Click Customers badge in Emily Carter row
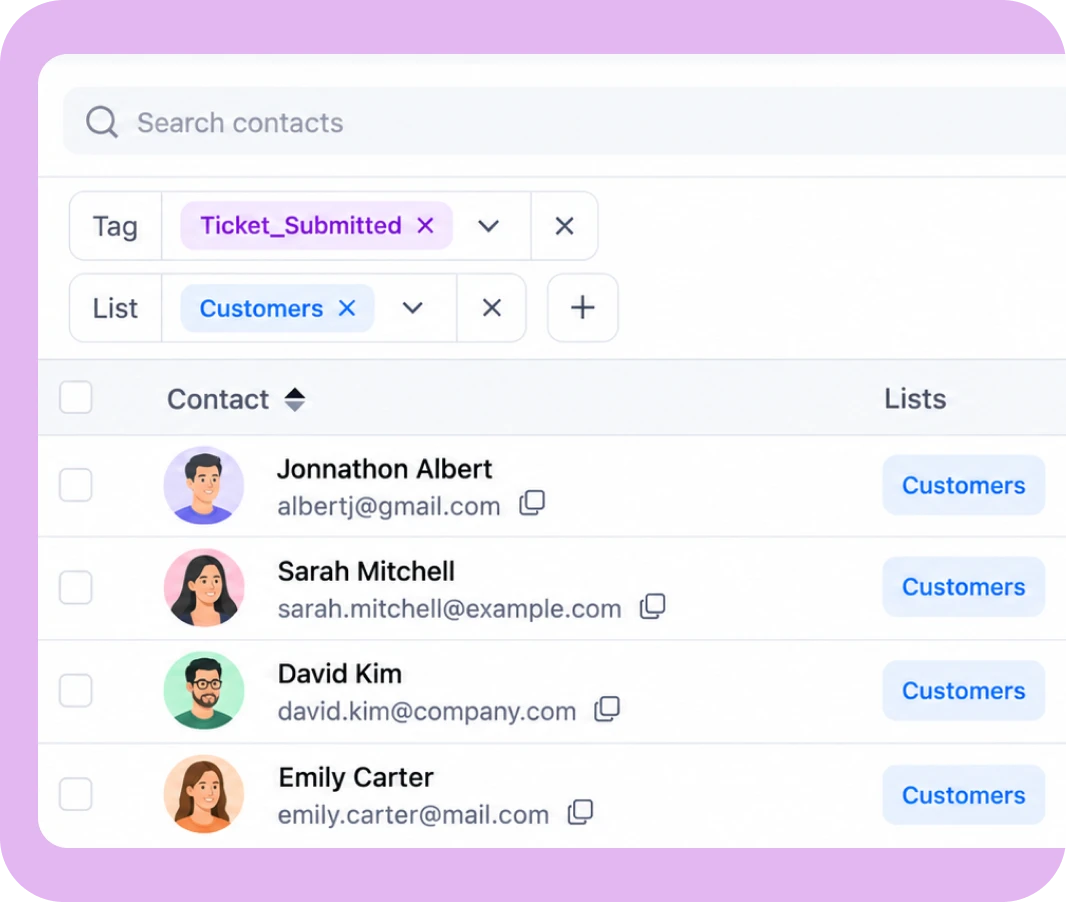Viewport: 1066px width, 902px height. (963, 795)
